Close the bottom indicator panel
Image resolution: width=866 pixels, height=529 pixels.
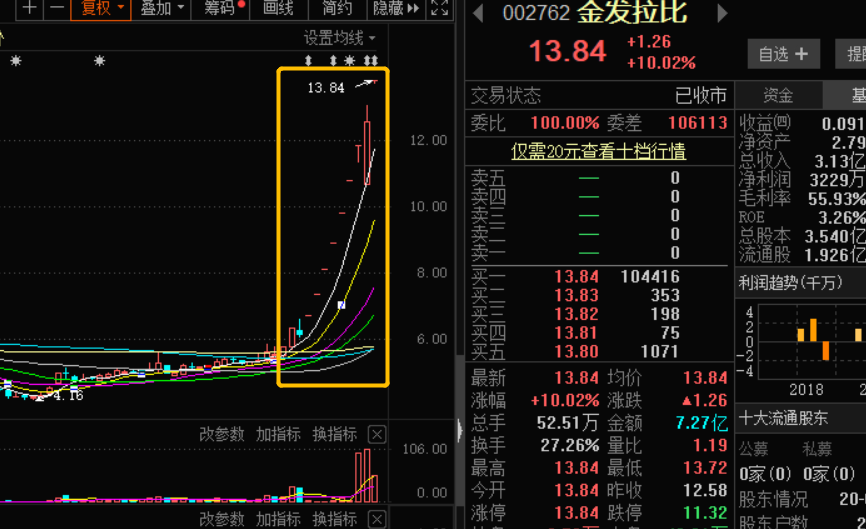coord(377,519)
